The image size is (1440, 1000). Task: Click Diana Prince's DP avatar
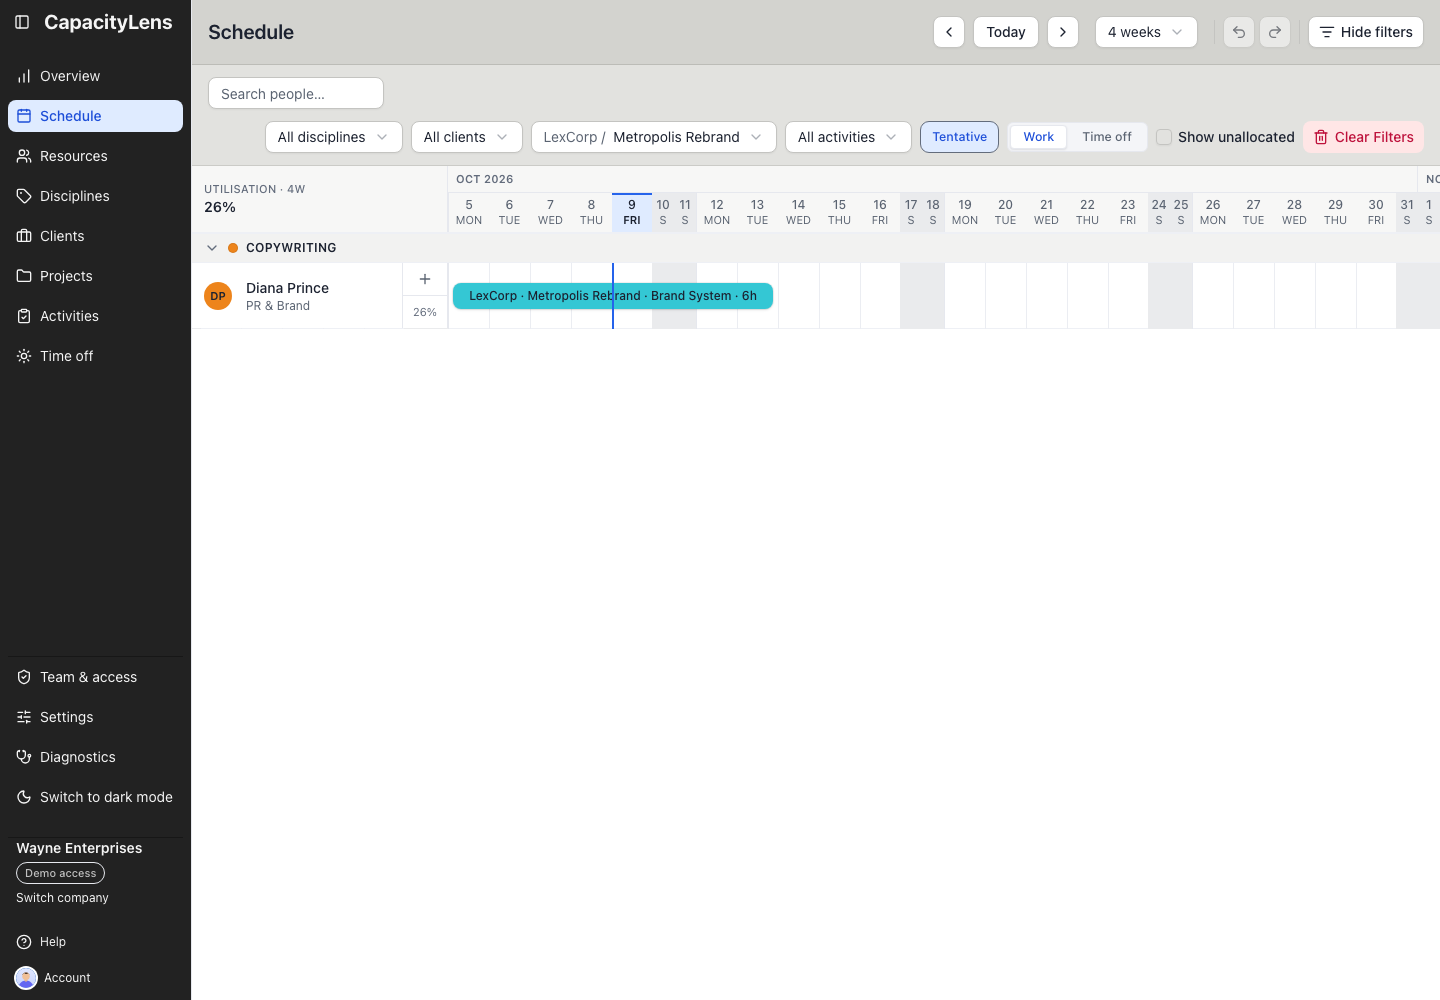pyautogui.click(x=218, y=296)
